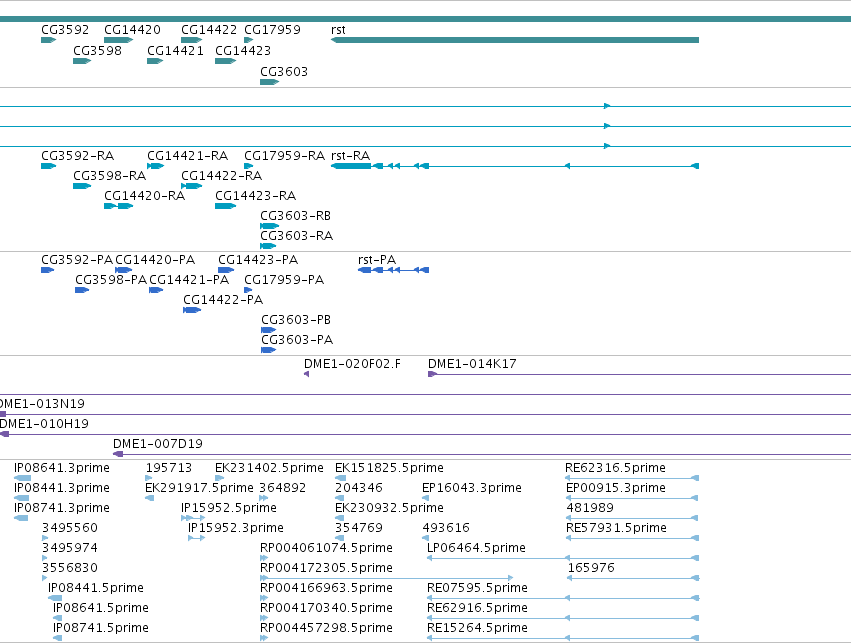Click the DME1-020F02.F clone label

[x=353, y=364]
